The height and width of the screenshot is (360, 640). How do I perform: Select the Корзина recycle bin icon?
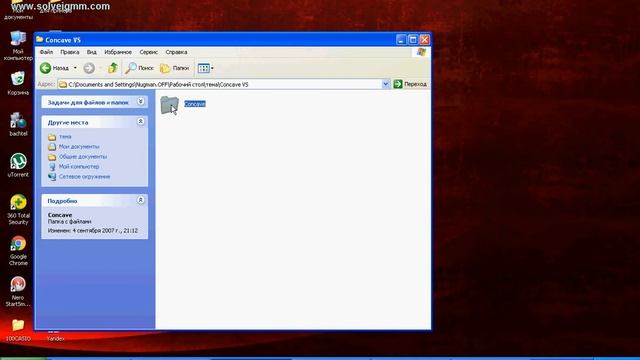(18, 83)
